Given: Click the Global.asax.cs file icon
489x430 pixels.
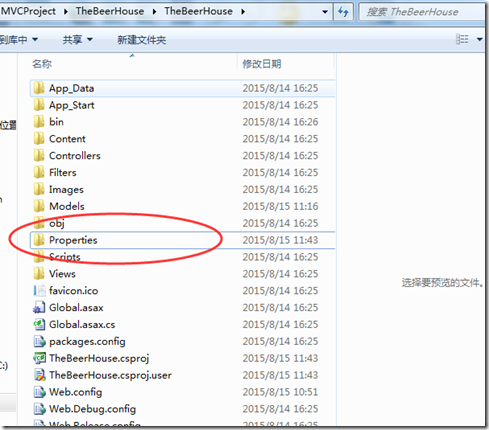Looking at the screenshot, I should (39, 324).
